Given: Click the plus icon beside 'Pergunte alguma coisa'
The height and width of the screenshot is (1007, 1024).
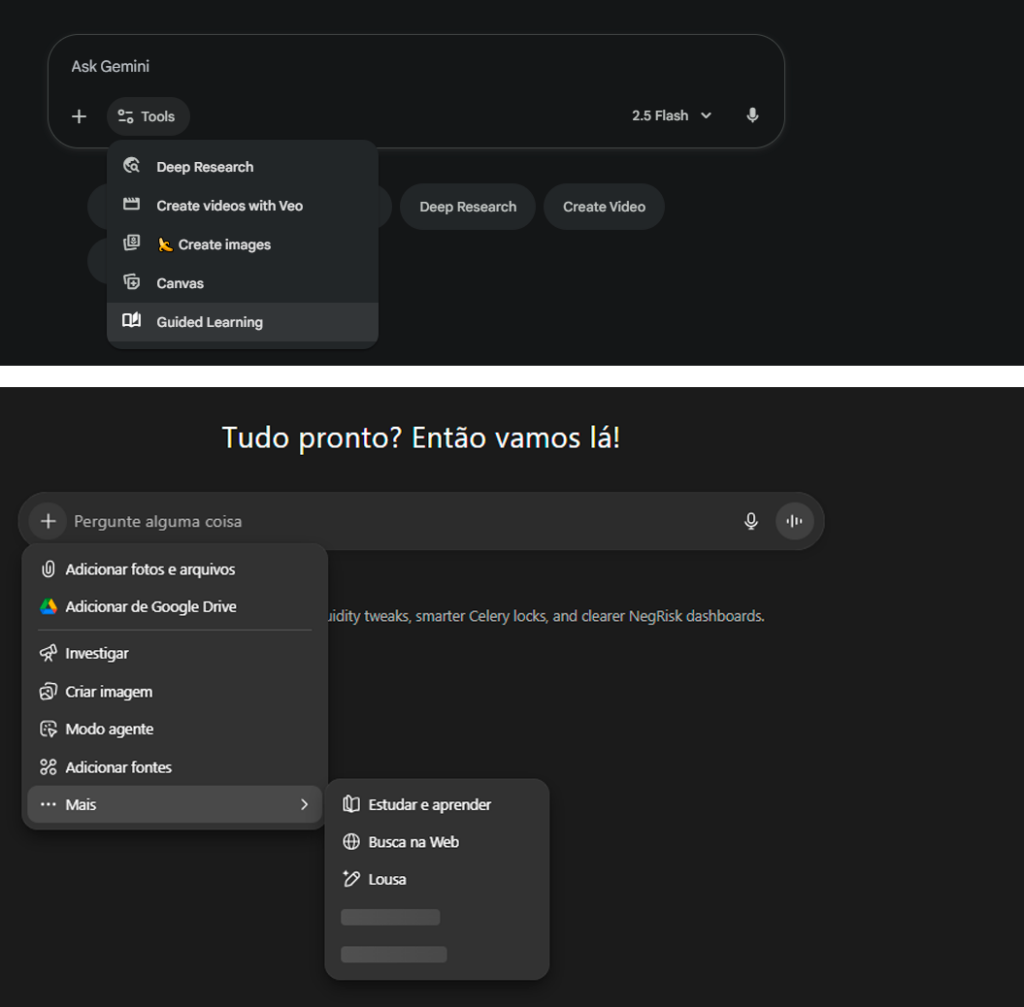Looking at the screenshot, I should pos(47,521).
